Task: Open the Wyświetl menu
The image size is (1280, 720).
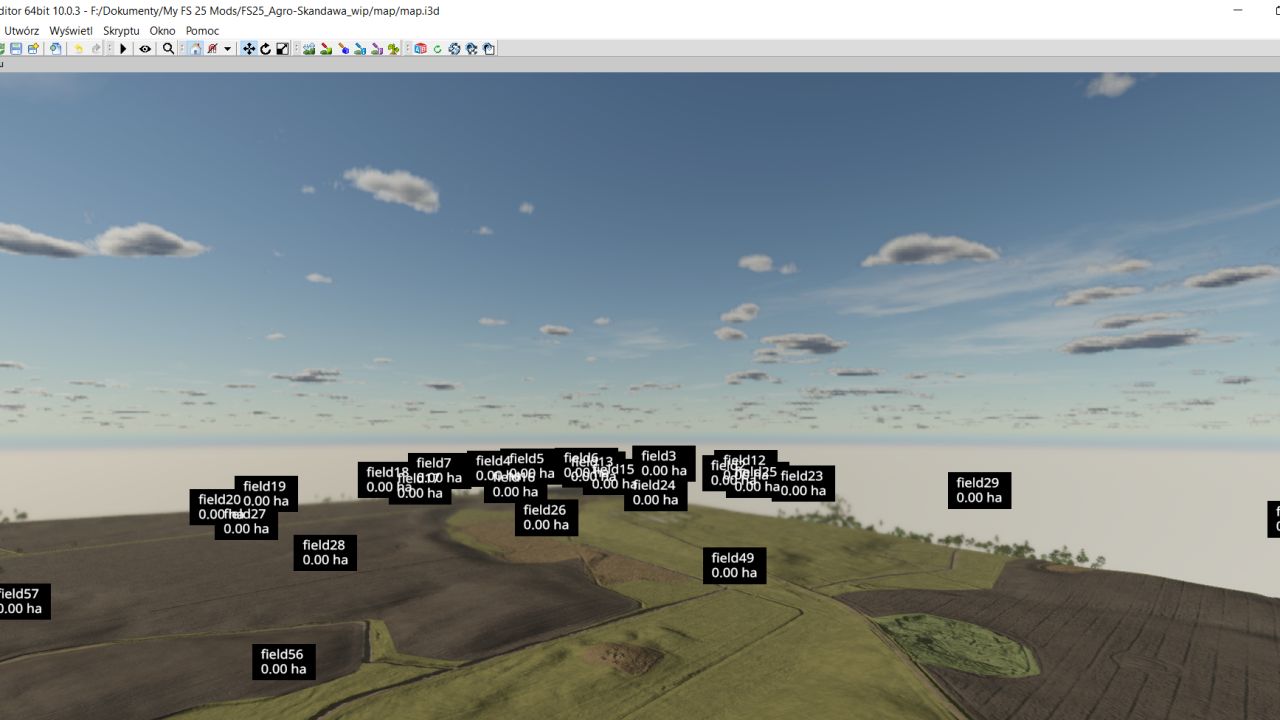Action: coord(70,31)
